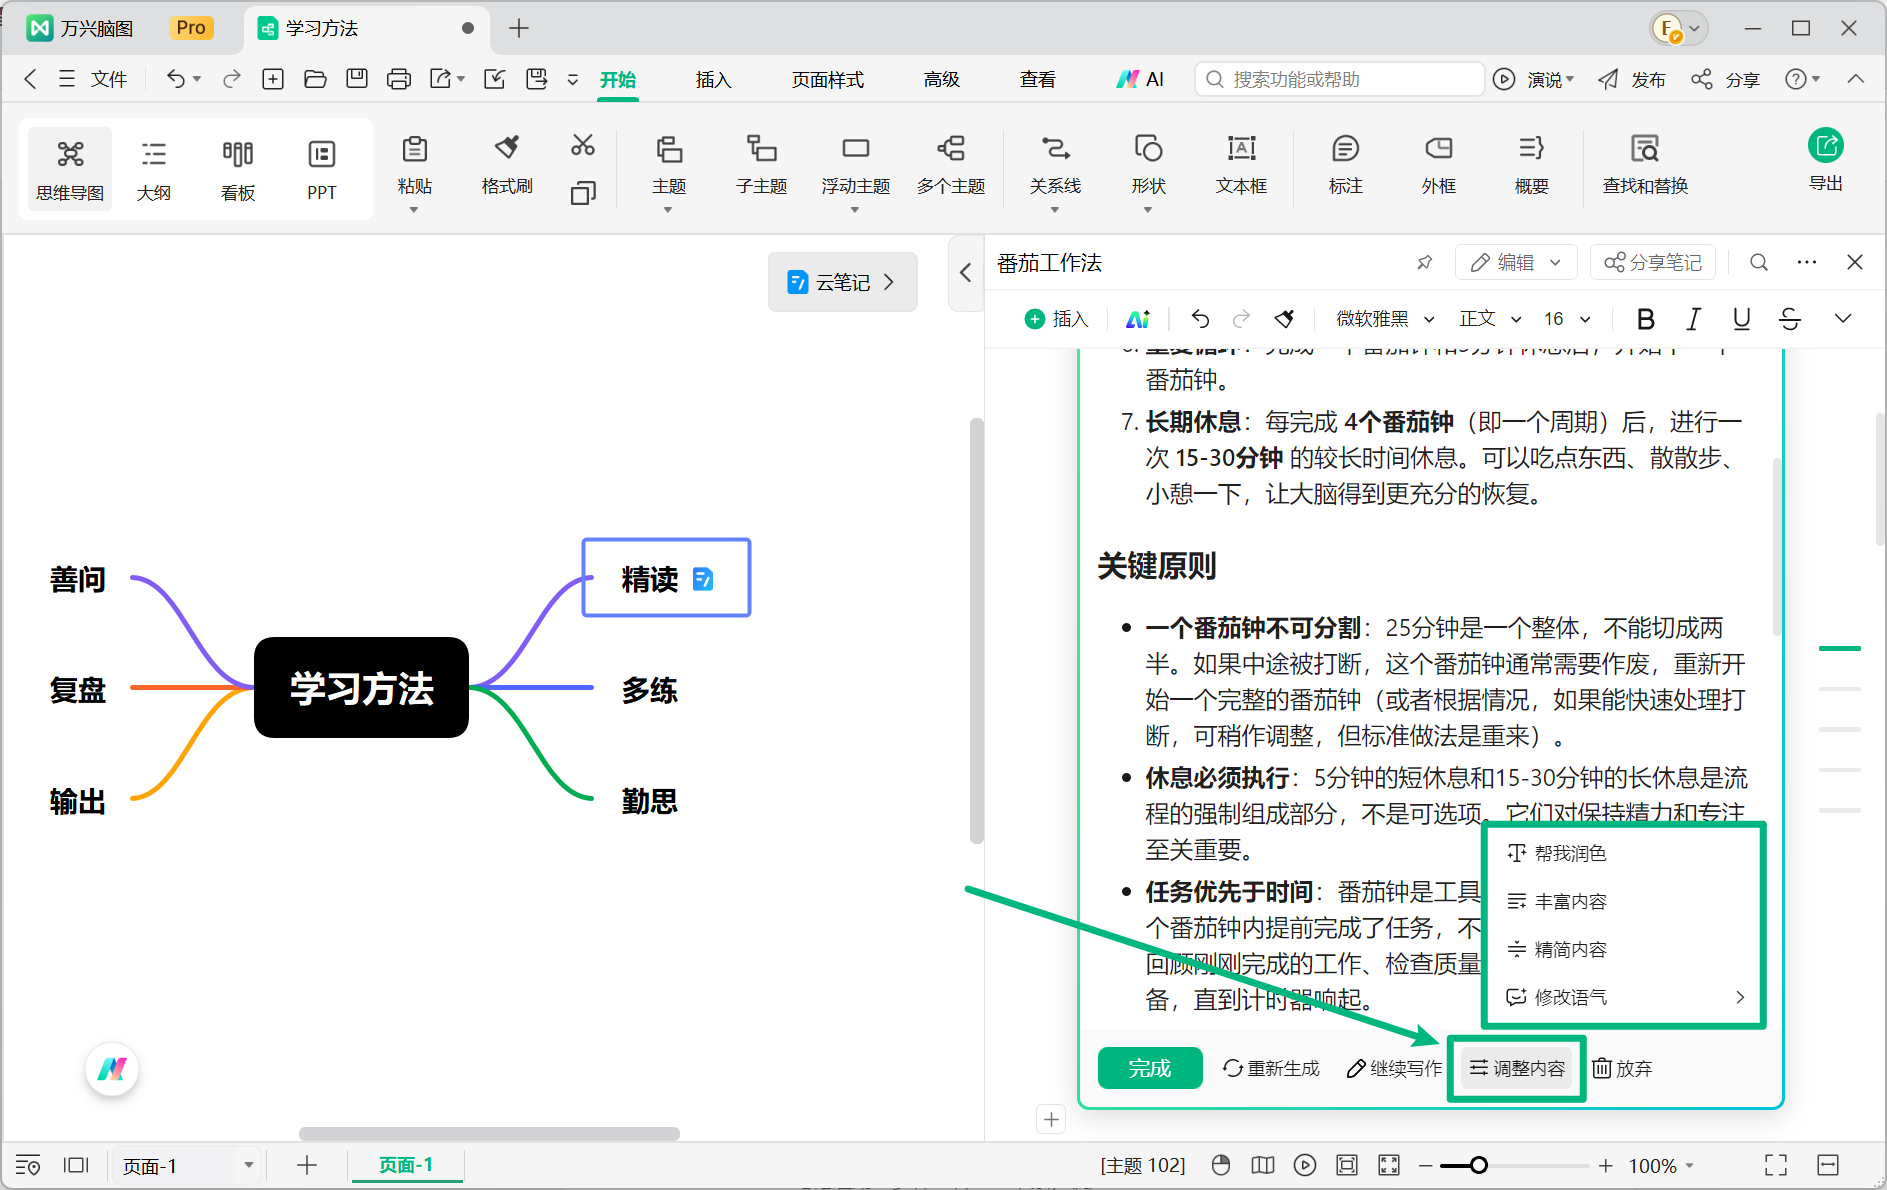Click the canvas horizontal scrollbar
This screenshot has height=1190, width=1887.
pyautogui.click(x=489, y=1134)
